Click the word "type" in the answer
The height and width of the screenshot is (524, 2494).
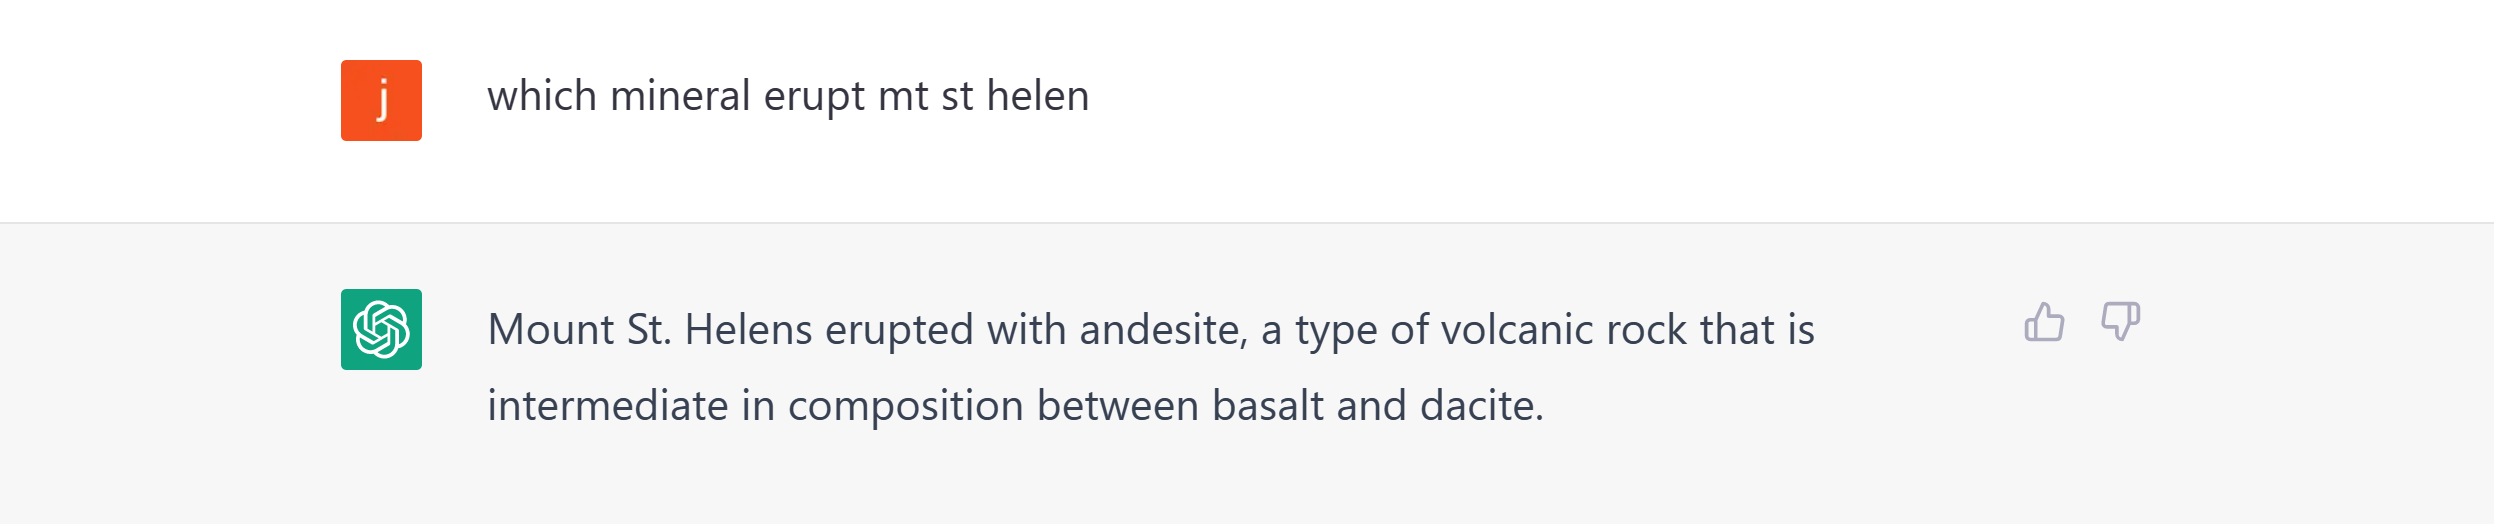coord(1336,332)
